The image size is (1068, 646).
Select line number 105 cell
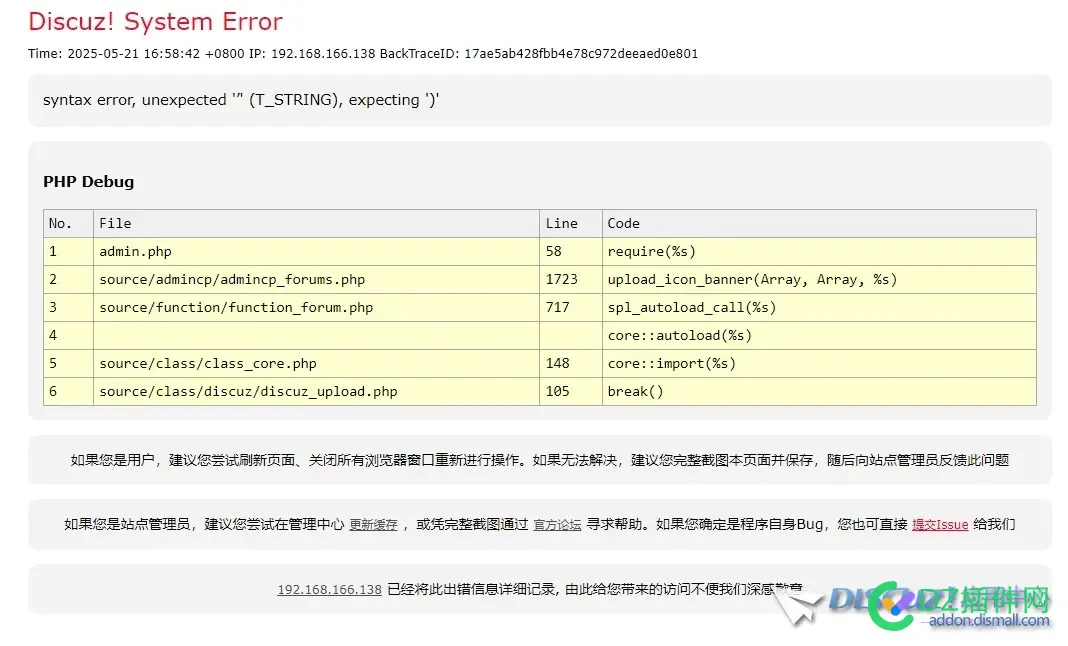coord(571,391)
